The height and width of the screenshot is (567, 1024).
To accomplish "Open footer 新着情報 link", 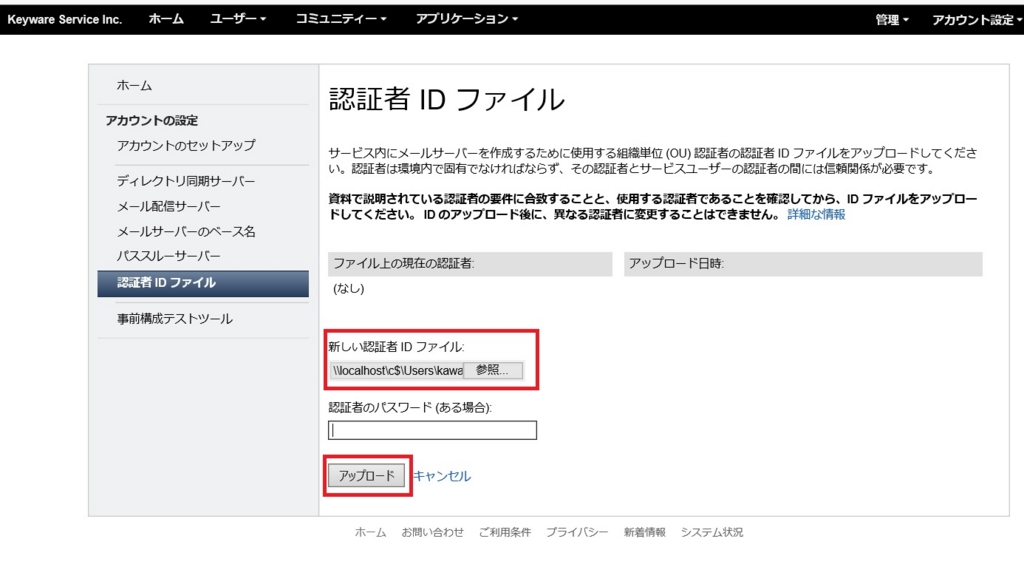I will [x=645, y=532].
